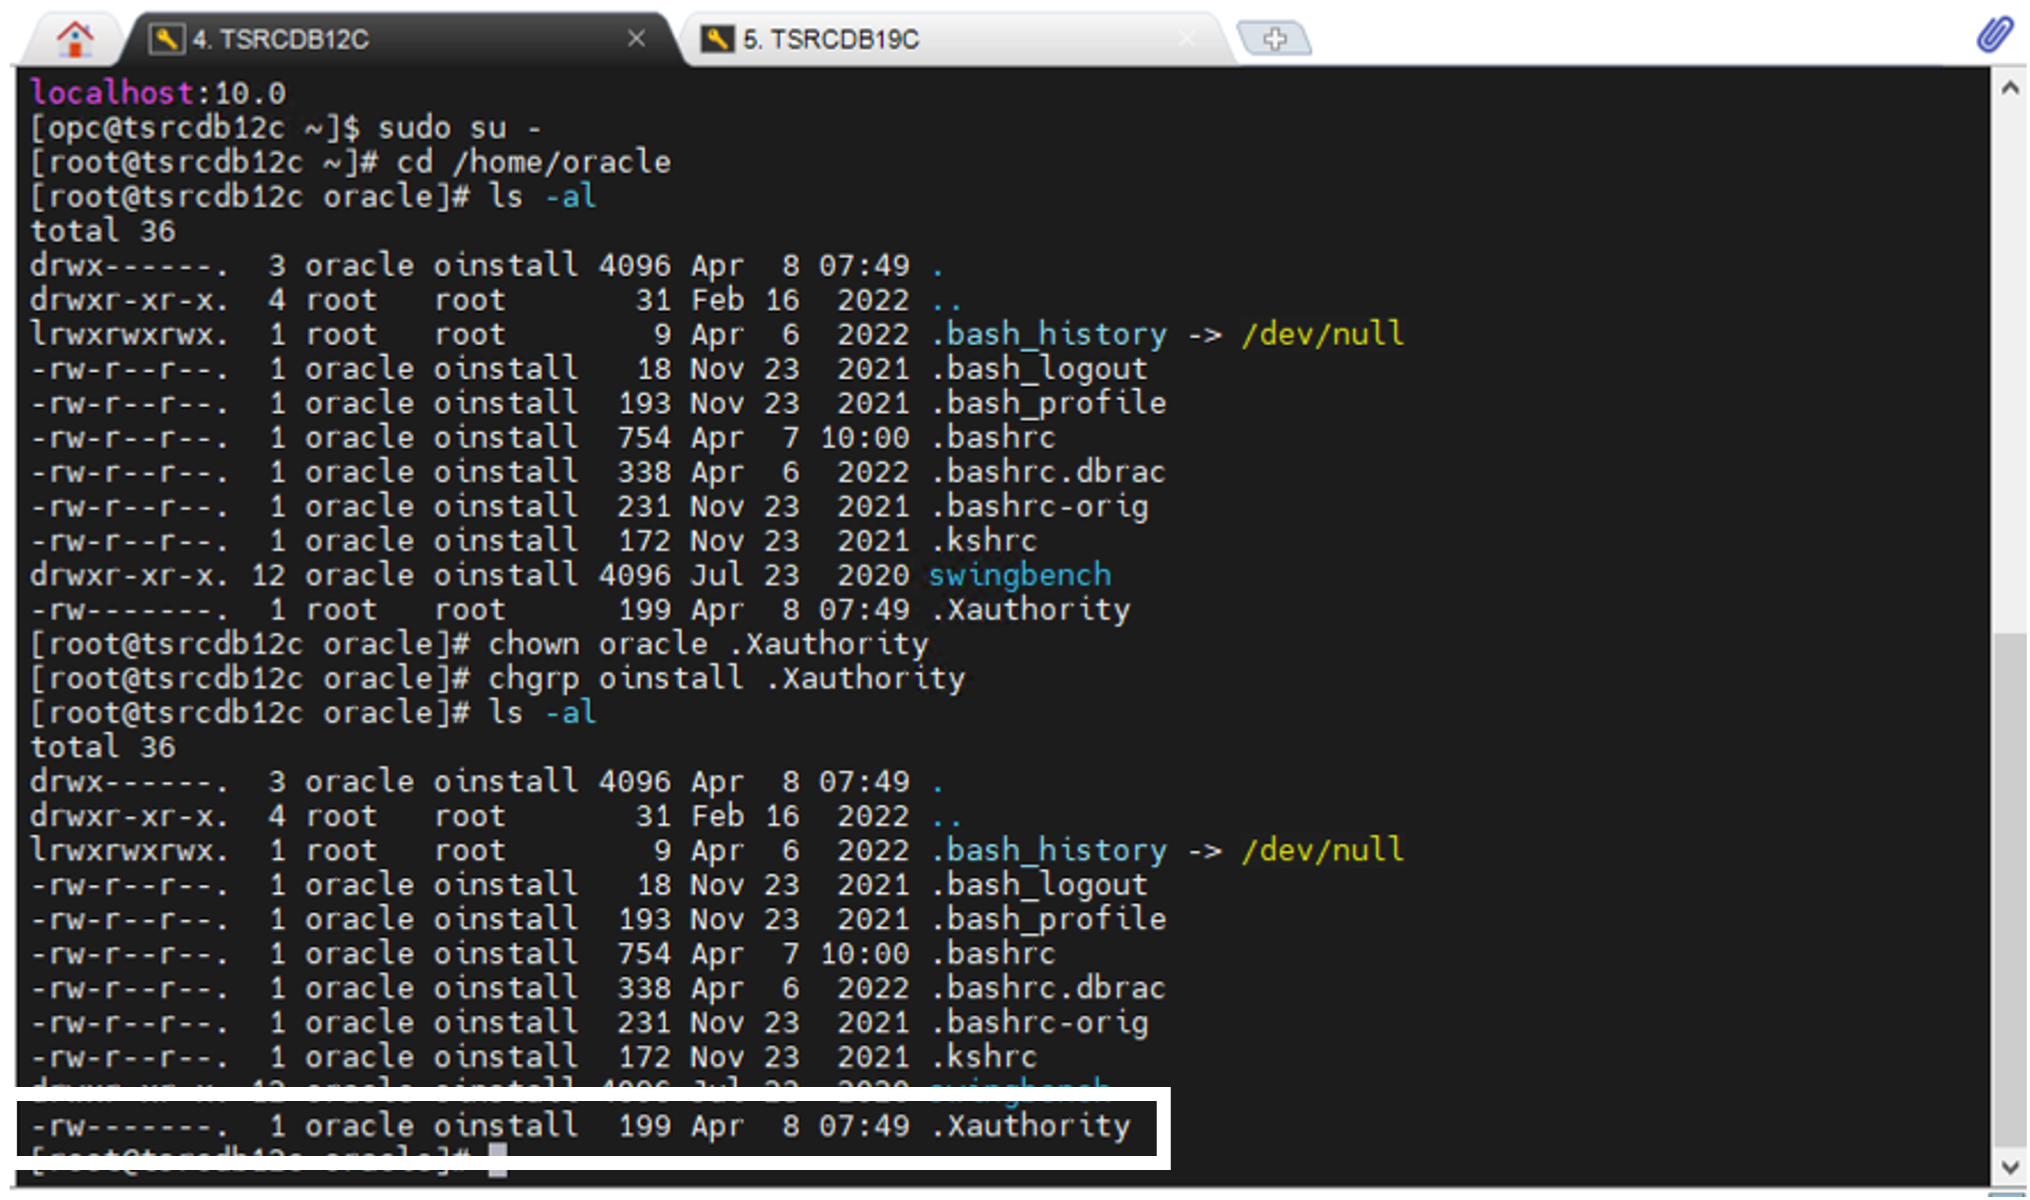2030x1200 pixels.
Task: Click the 'chown oracle .Xauthority' command
Action: [708, 644]
